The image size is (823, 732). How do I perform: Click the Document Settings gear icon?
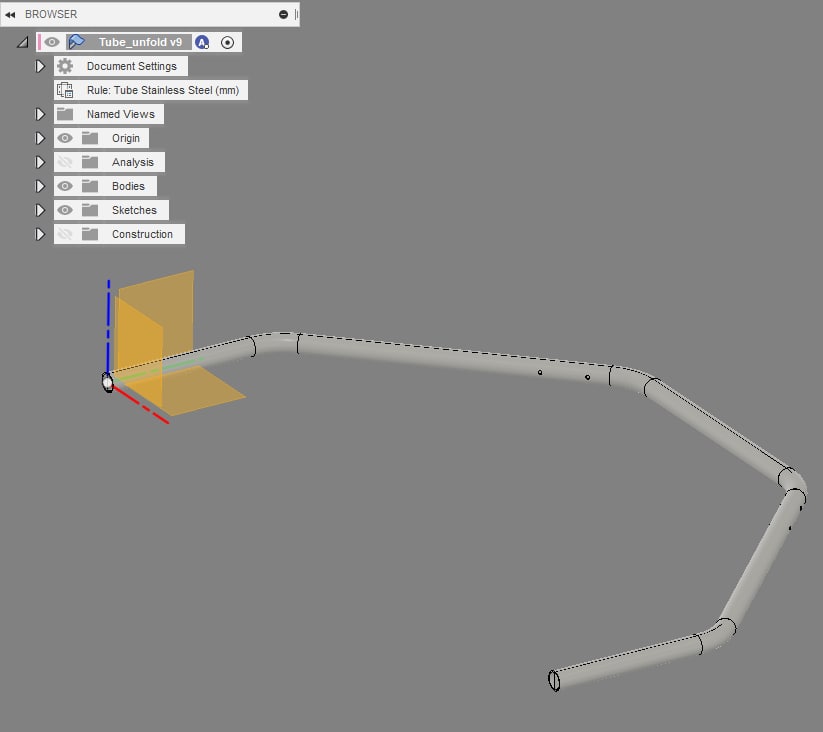[x=65, y=66]
